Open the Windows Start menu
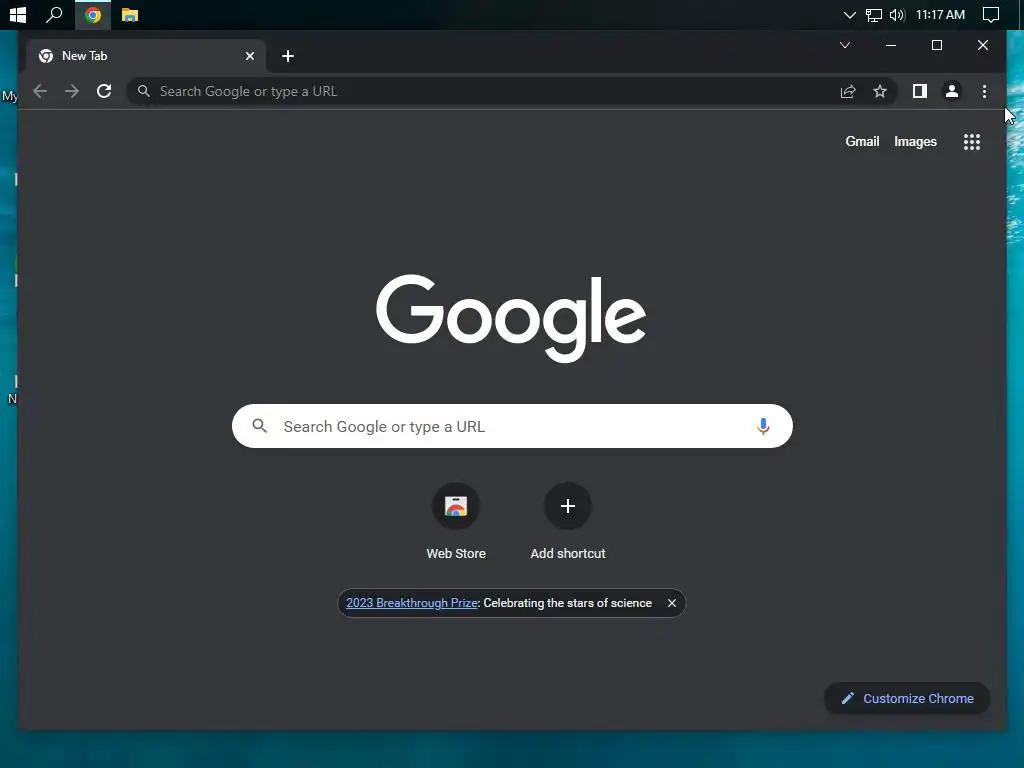 tap(18, 15)
